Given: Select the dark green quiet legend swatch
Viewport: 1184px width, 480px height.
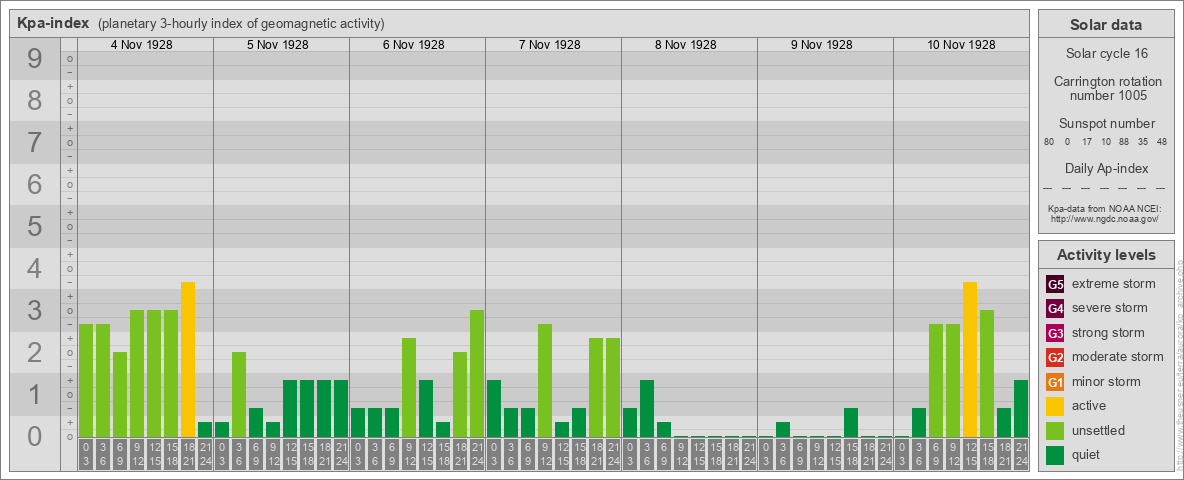Looking at the screenshot, I should click(x=1055, y=455).
